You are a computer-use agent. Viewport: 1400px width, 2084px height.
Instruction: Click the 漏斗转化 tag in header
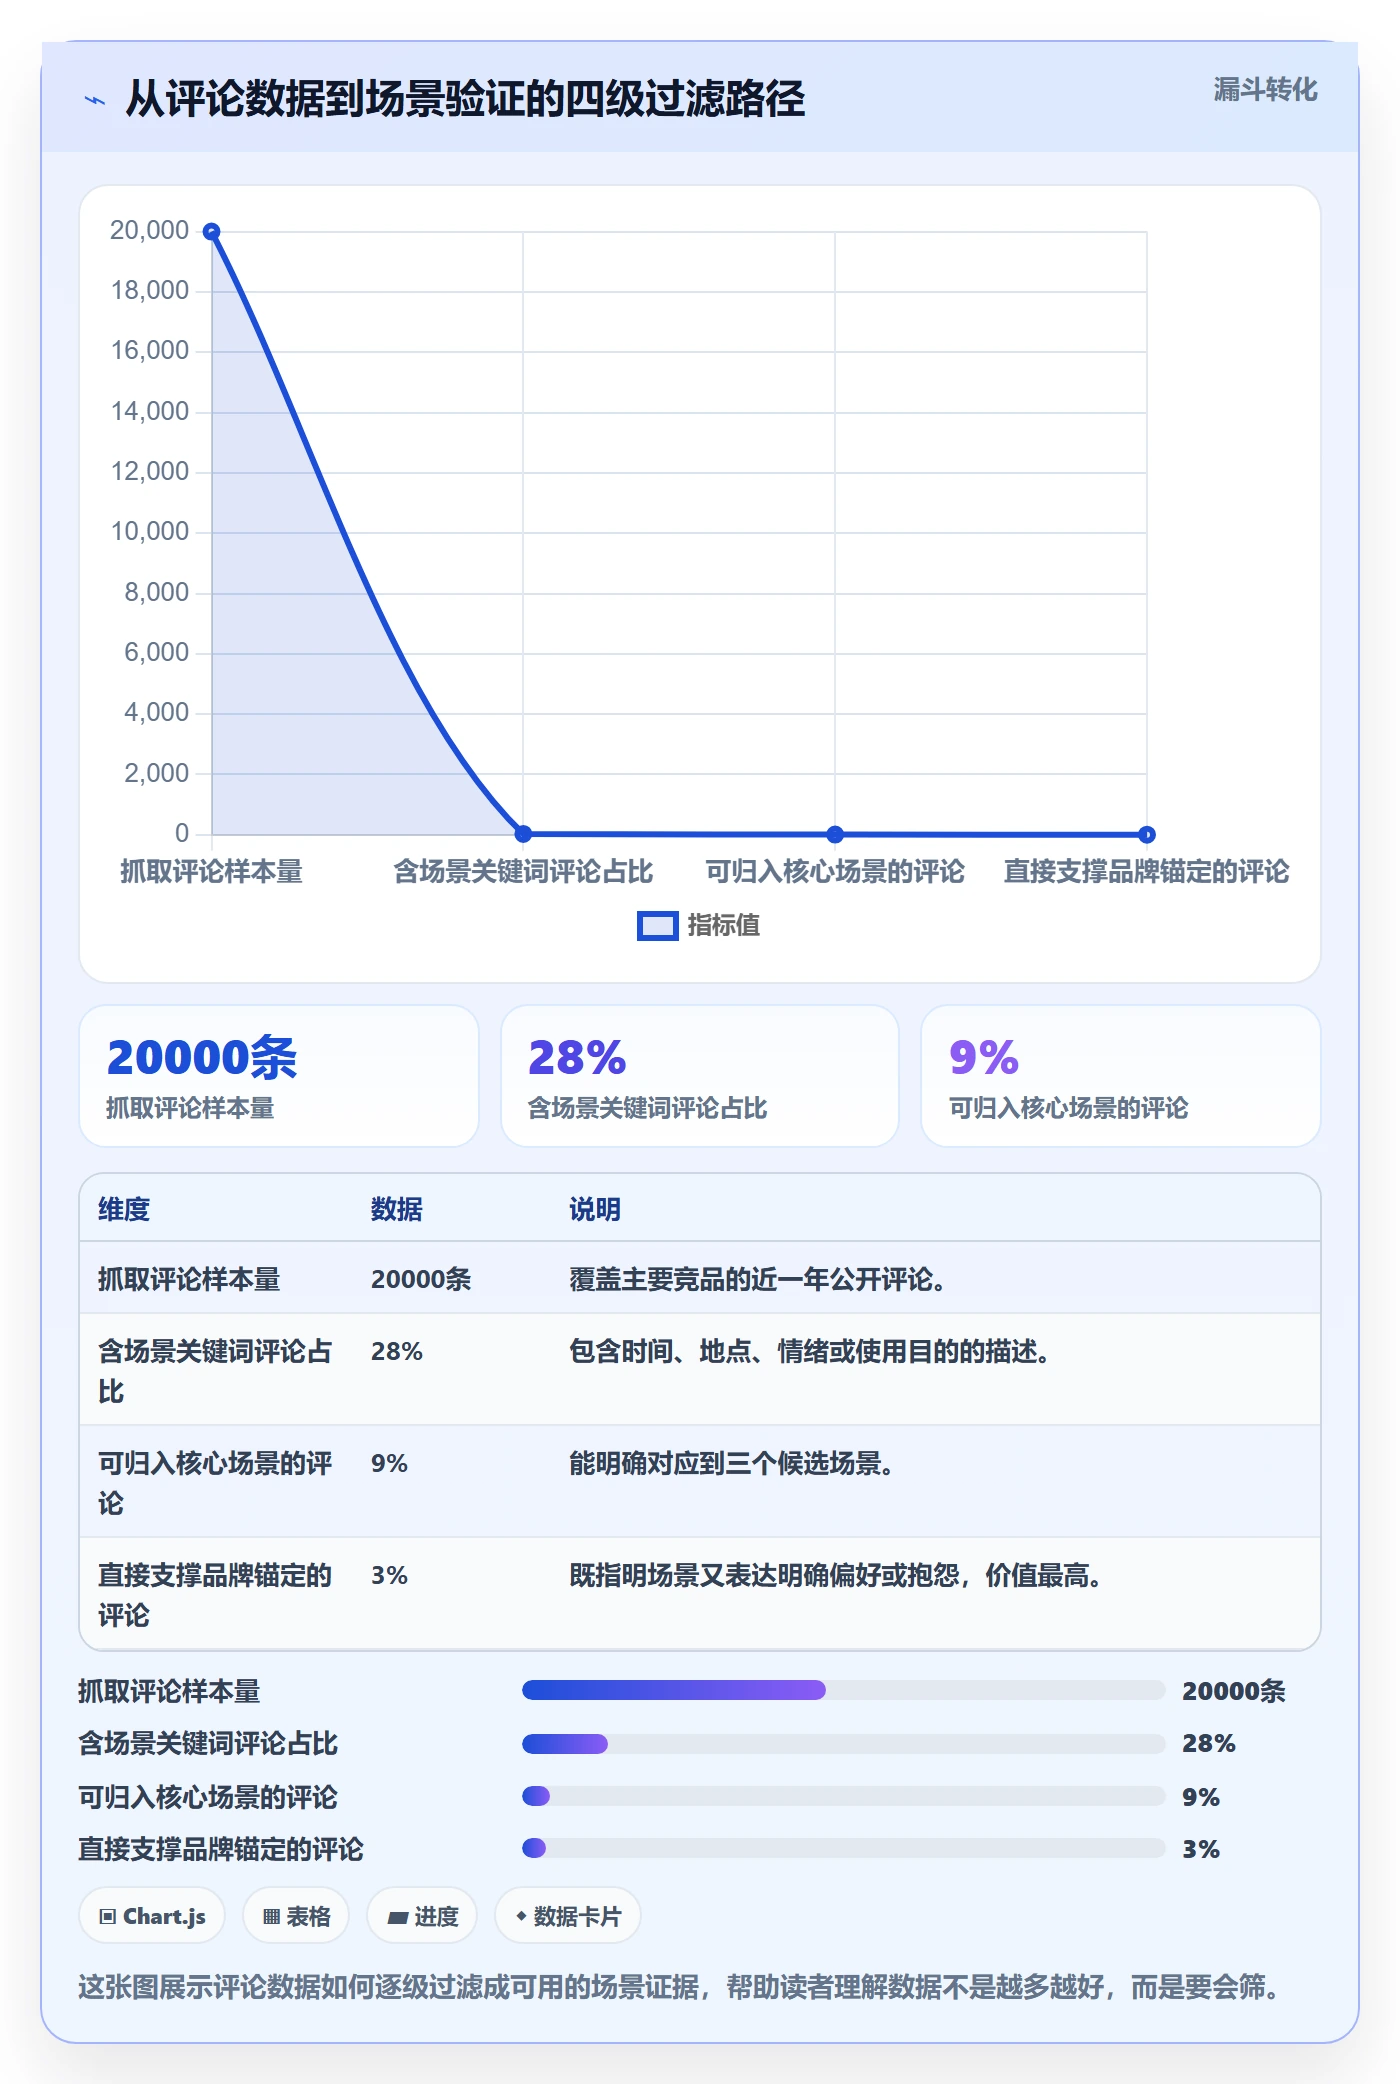(x=1265, y=90)
